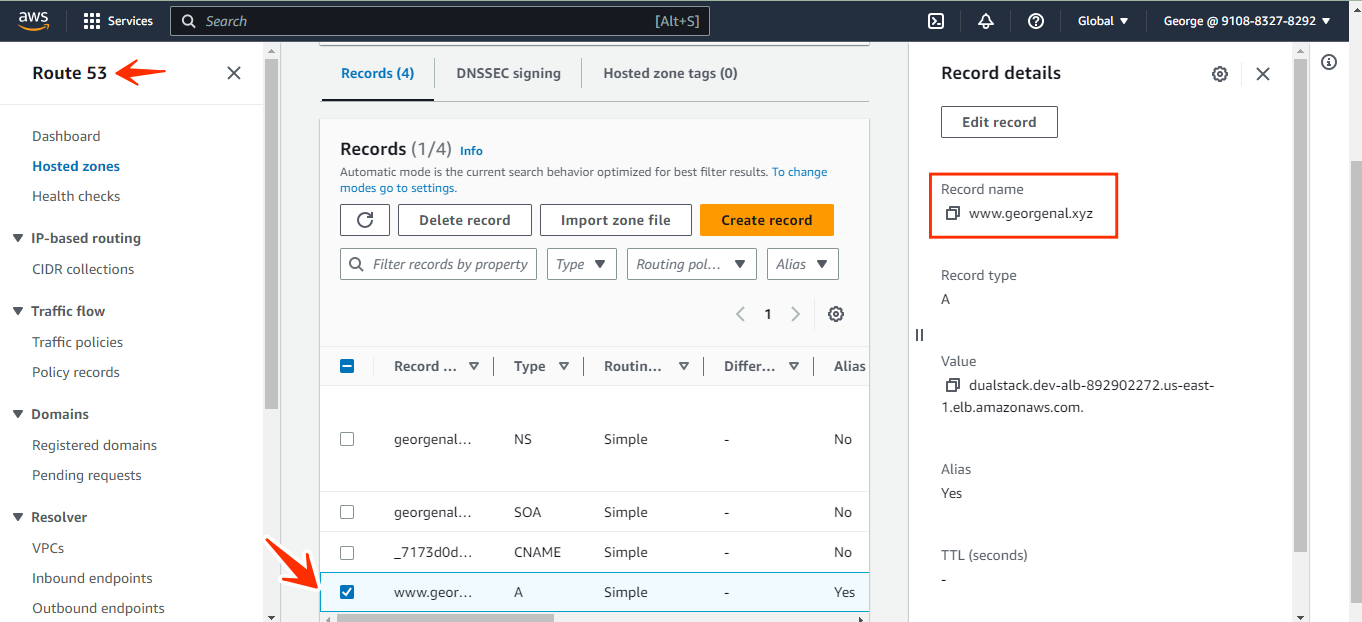The image size is (1362, 622).
Task: Copy the record name www.georgenal.xyz
Action: coord(953,213)
